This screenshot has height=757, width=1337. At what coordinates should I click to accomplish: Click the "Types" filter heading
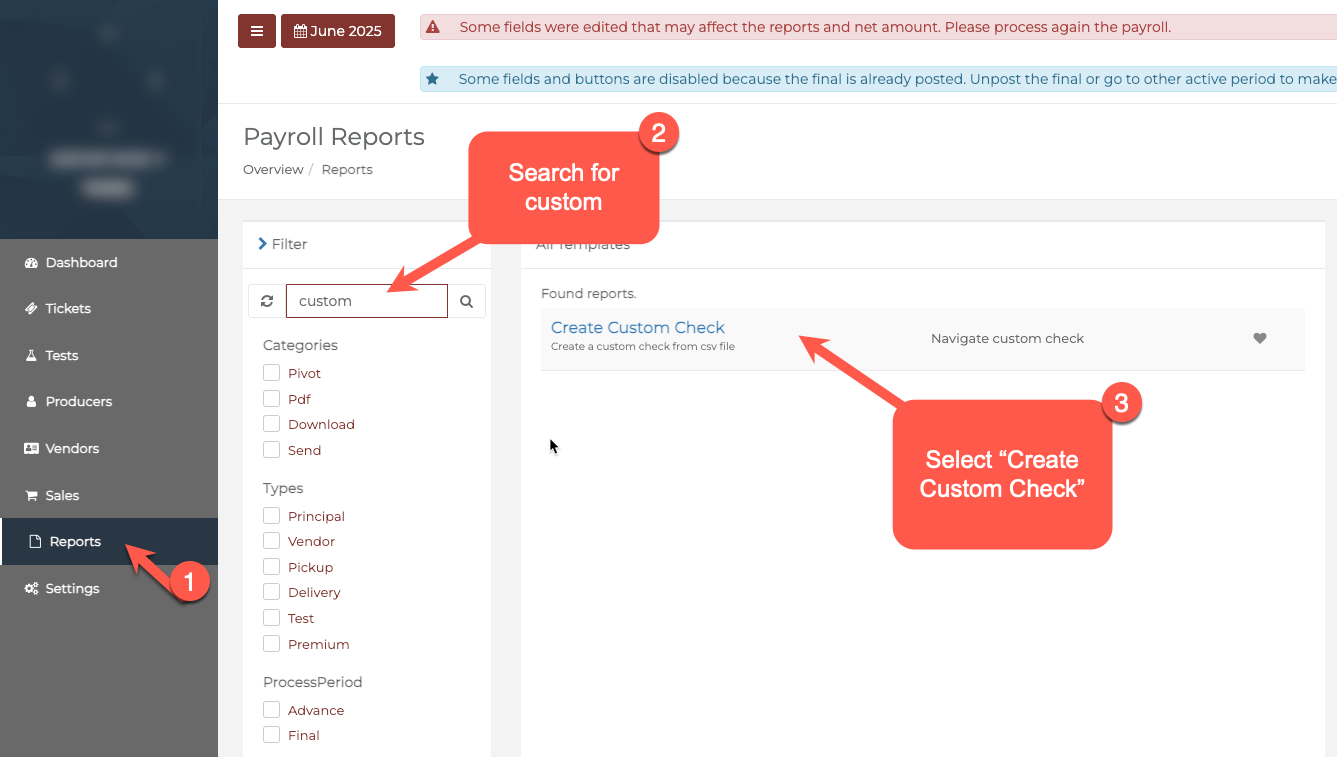pyautogui.click(x=283, y=488)
